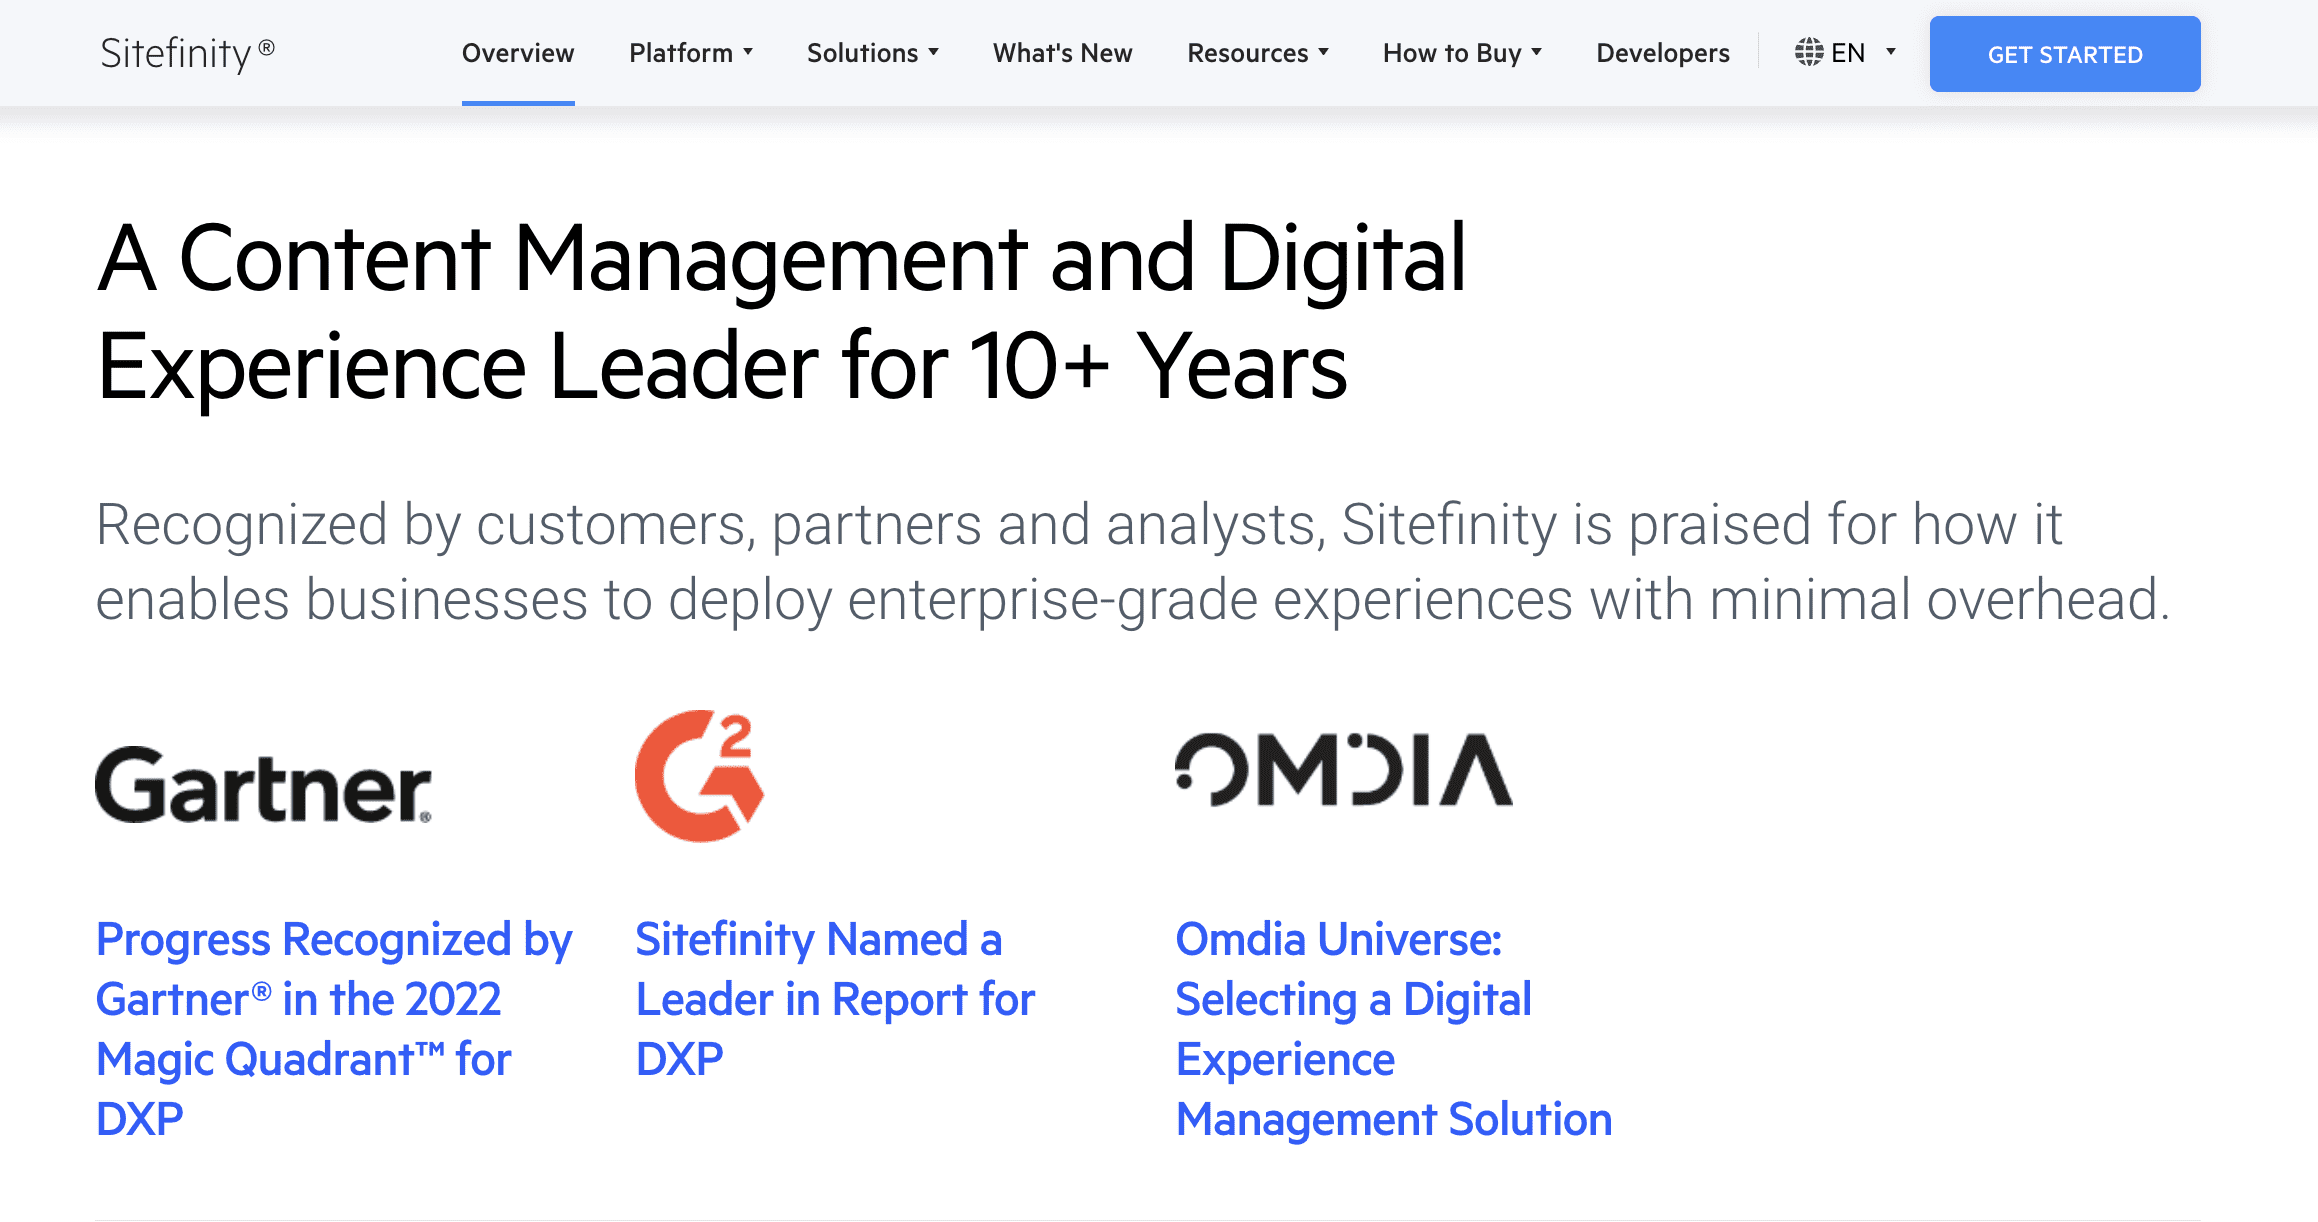Screen dimensions: 2318x1222
Task: Open Sitefinity Named a Leader link
Action: pos(835,999)
